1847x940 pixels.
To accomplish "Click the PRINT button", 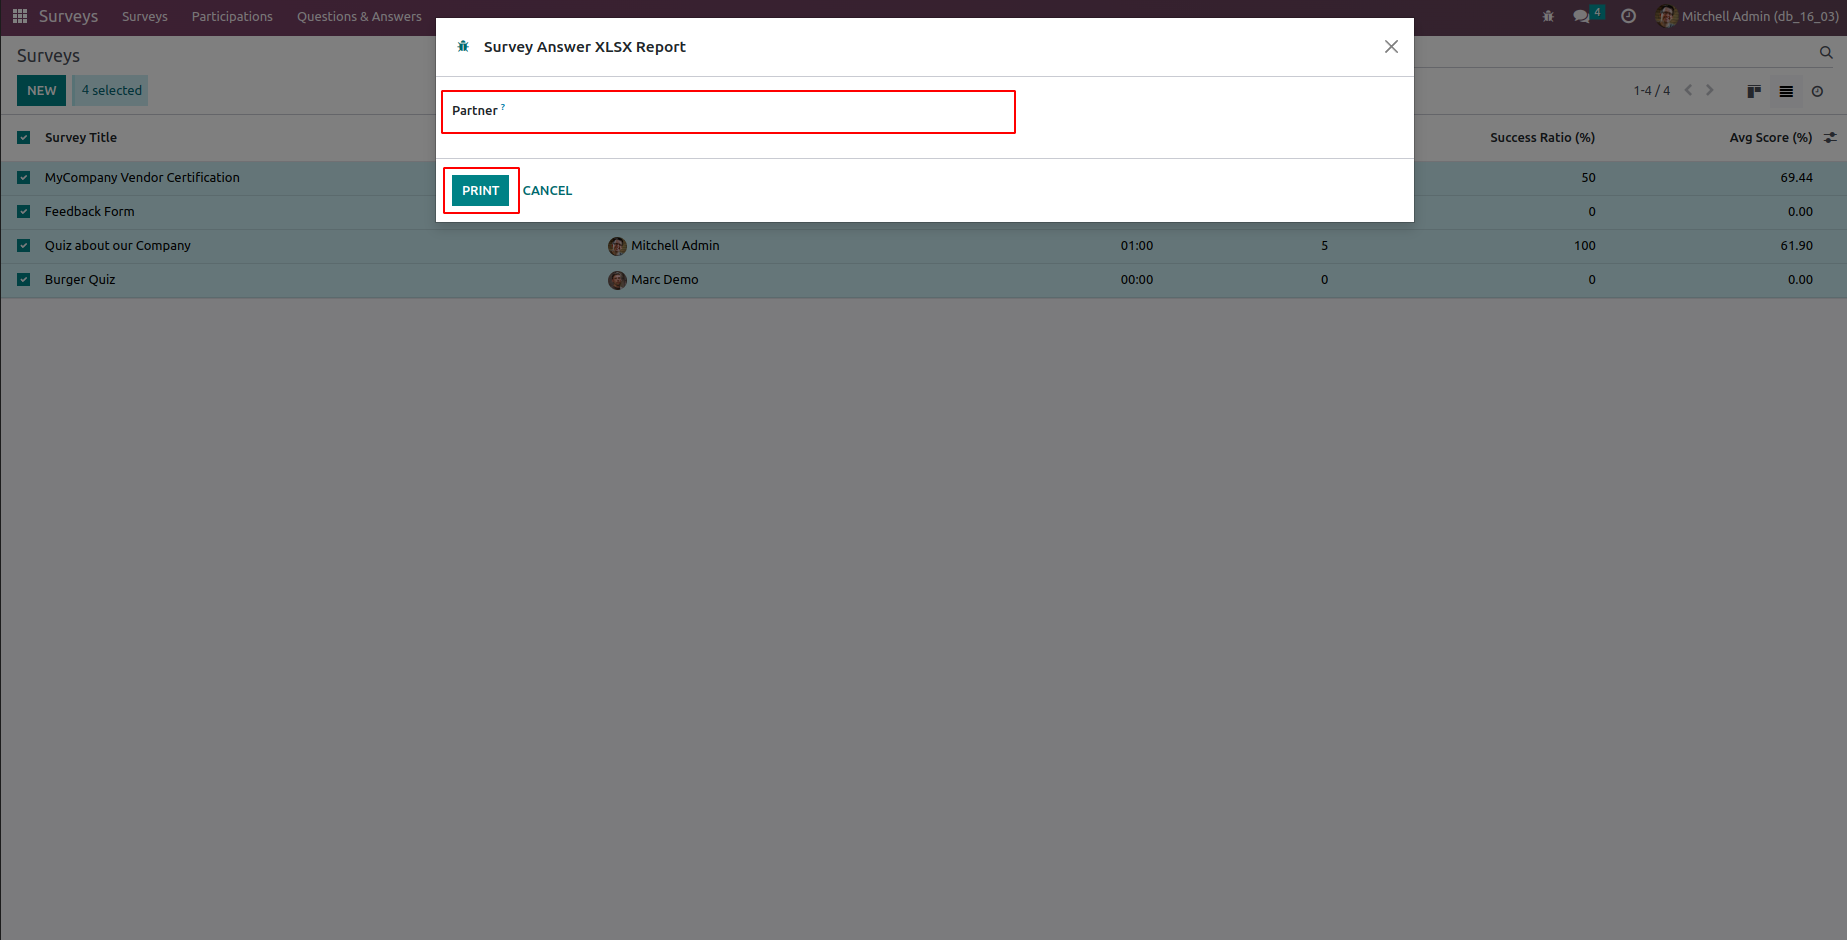I will [480, 190].
